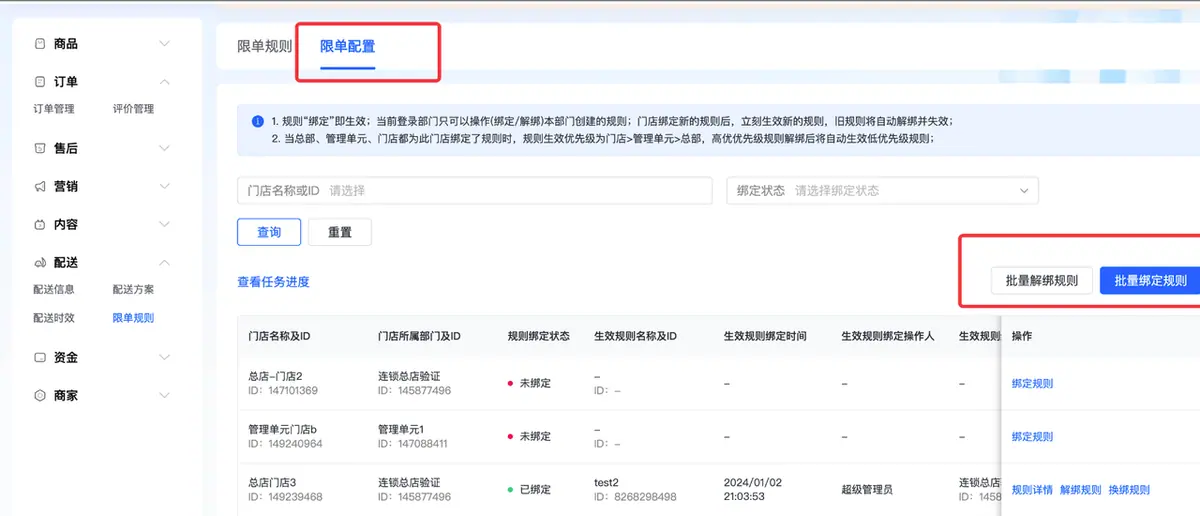Open 配送方案 in sidebar
The image size is (1200, 516).
[133, 290]
